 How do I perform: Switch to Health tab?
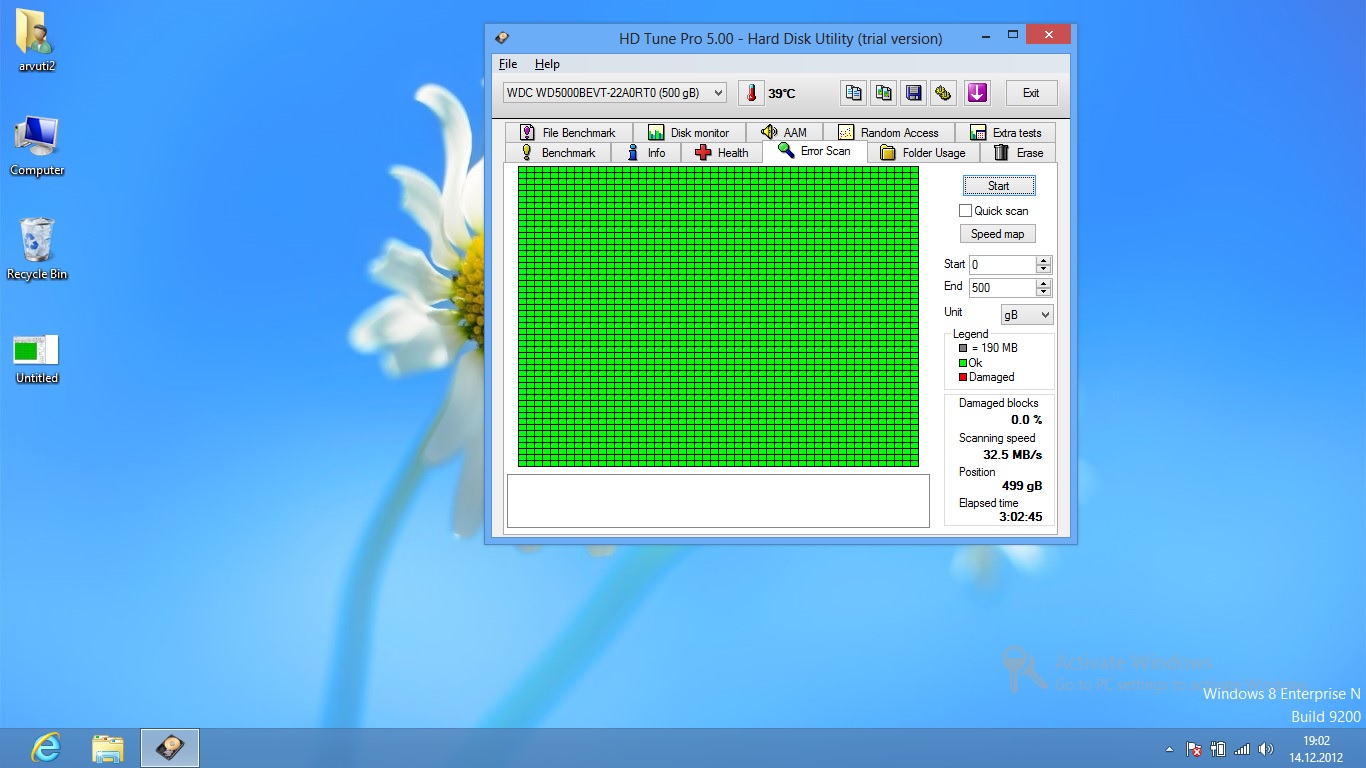coord(721,153)
